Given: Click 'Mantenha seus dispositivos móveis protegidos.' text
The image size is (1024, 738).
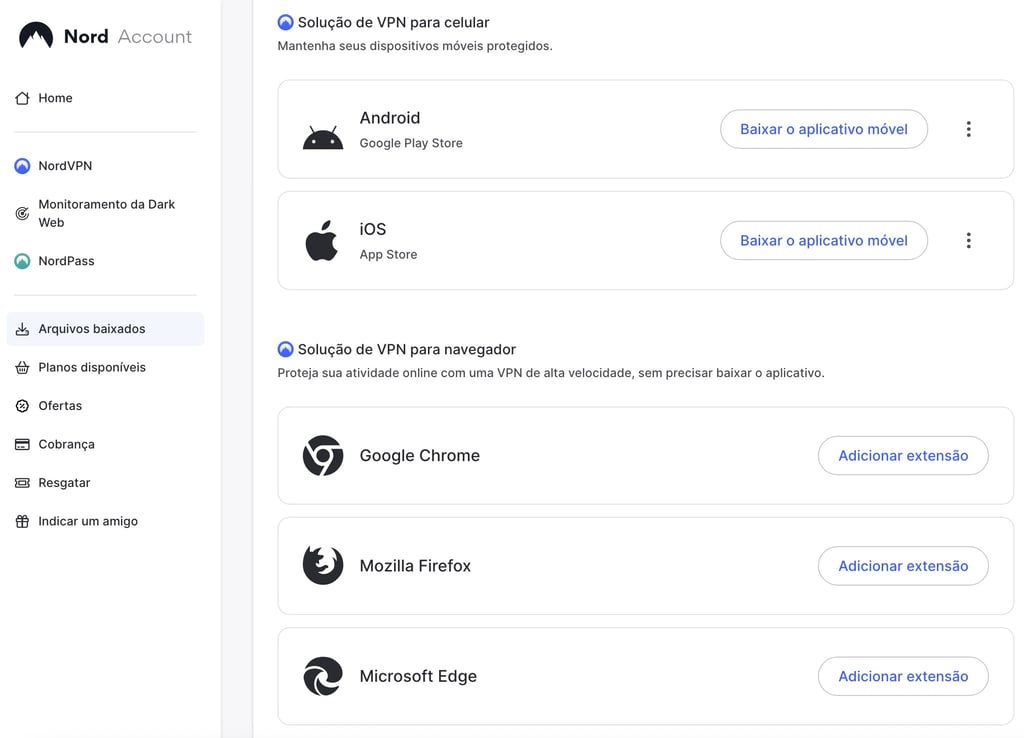Looking at the screenshot, I should [415, 46].
